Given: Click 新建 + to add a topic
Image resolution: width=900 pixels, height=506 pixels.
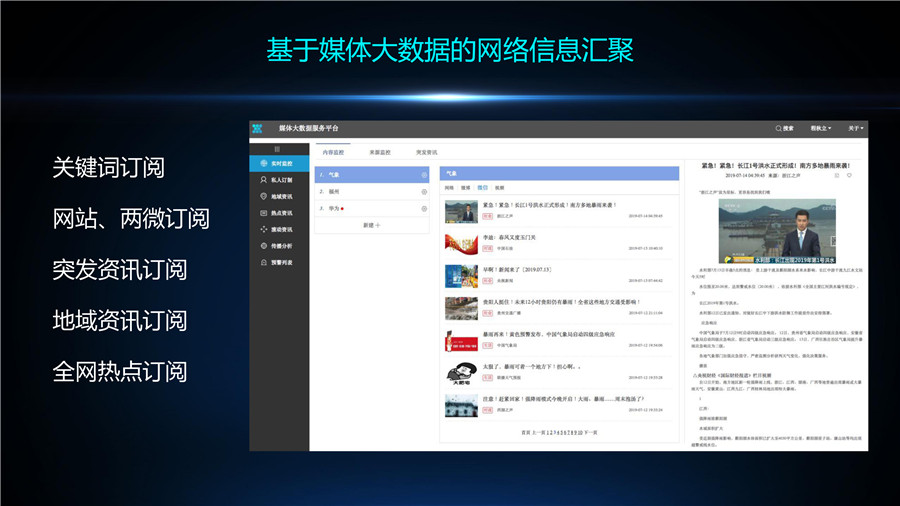Looking at the screenshot, I should pyautogui.click(x=371, y=225).
